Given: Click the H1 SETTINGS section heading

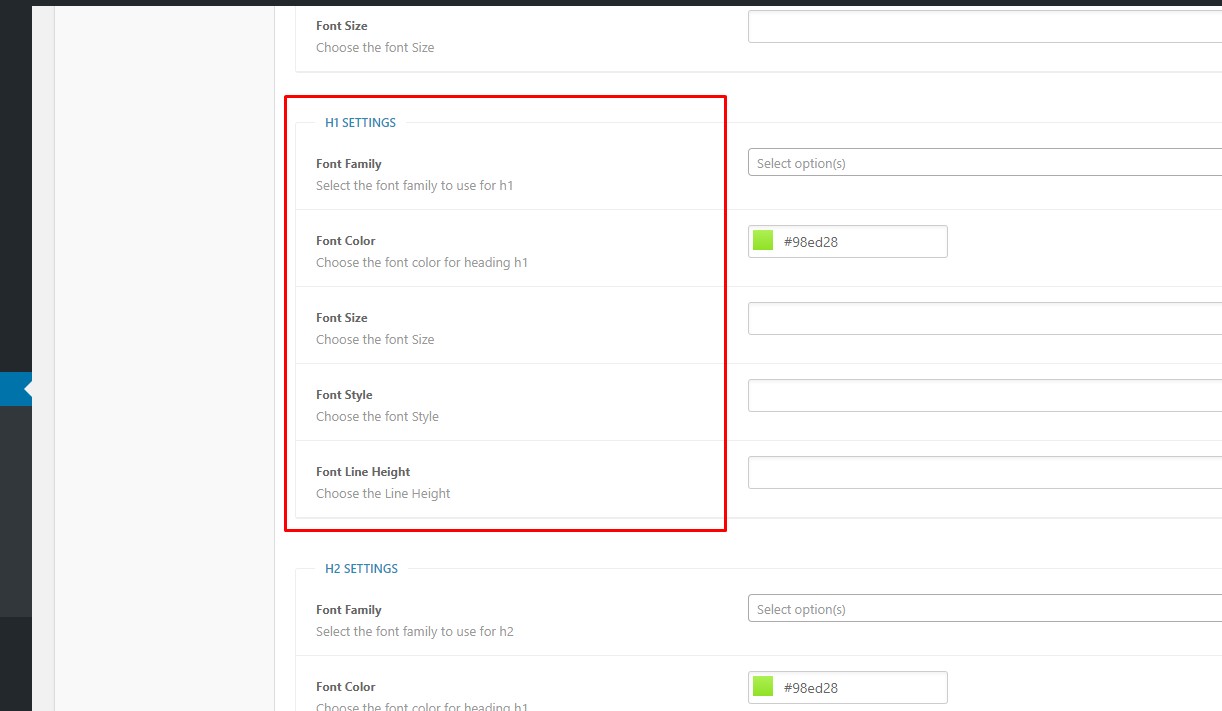Looking at the screenshot, I should click(360, 123).
